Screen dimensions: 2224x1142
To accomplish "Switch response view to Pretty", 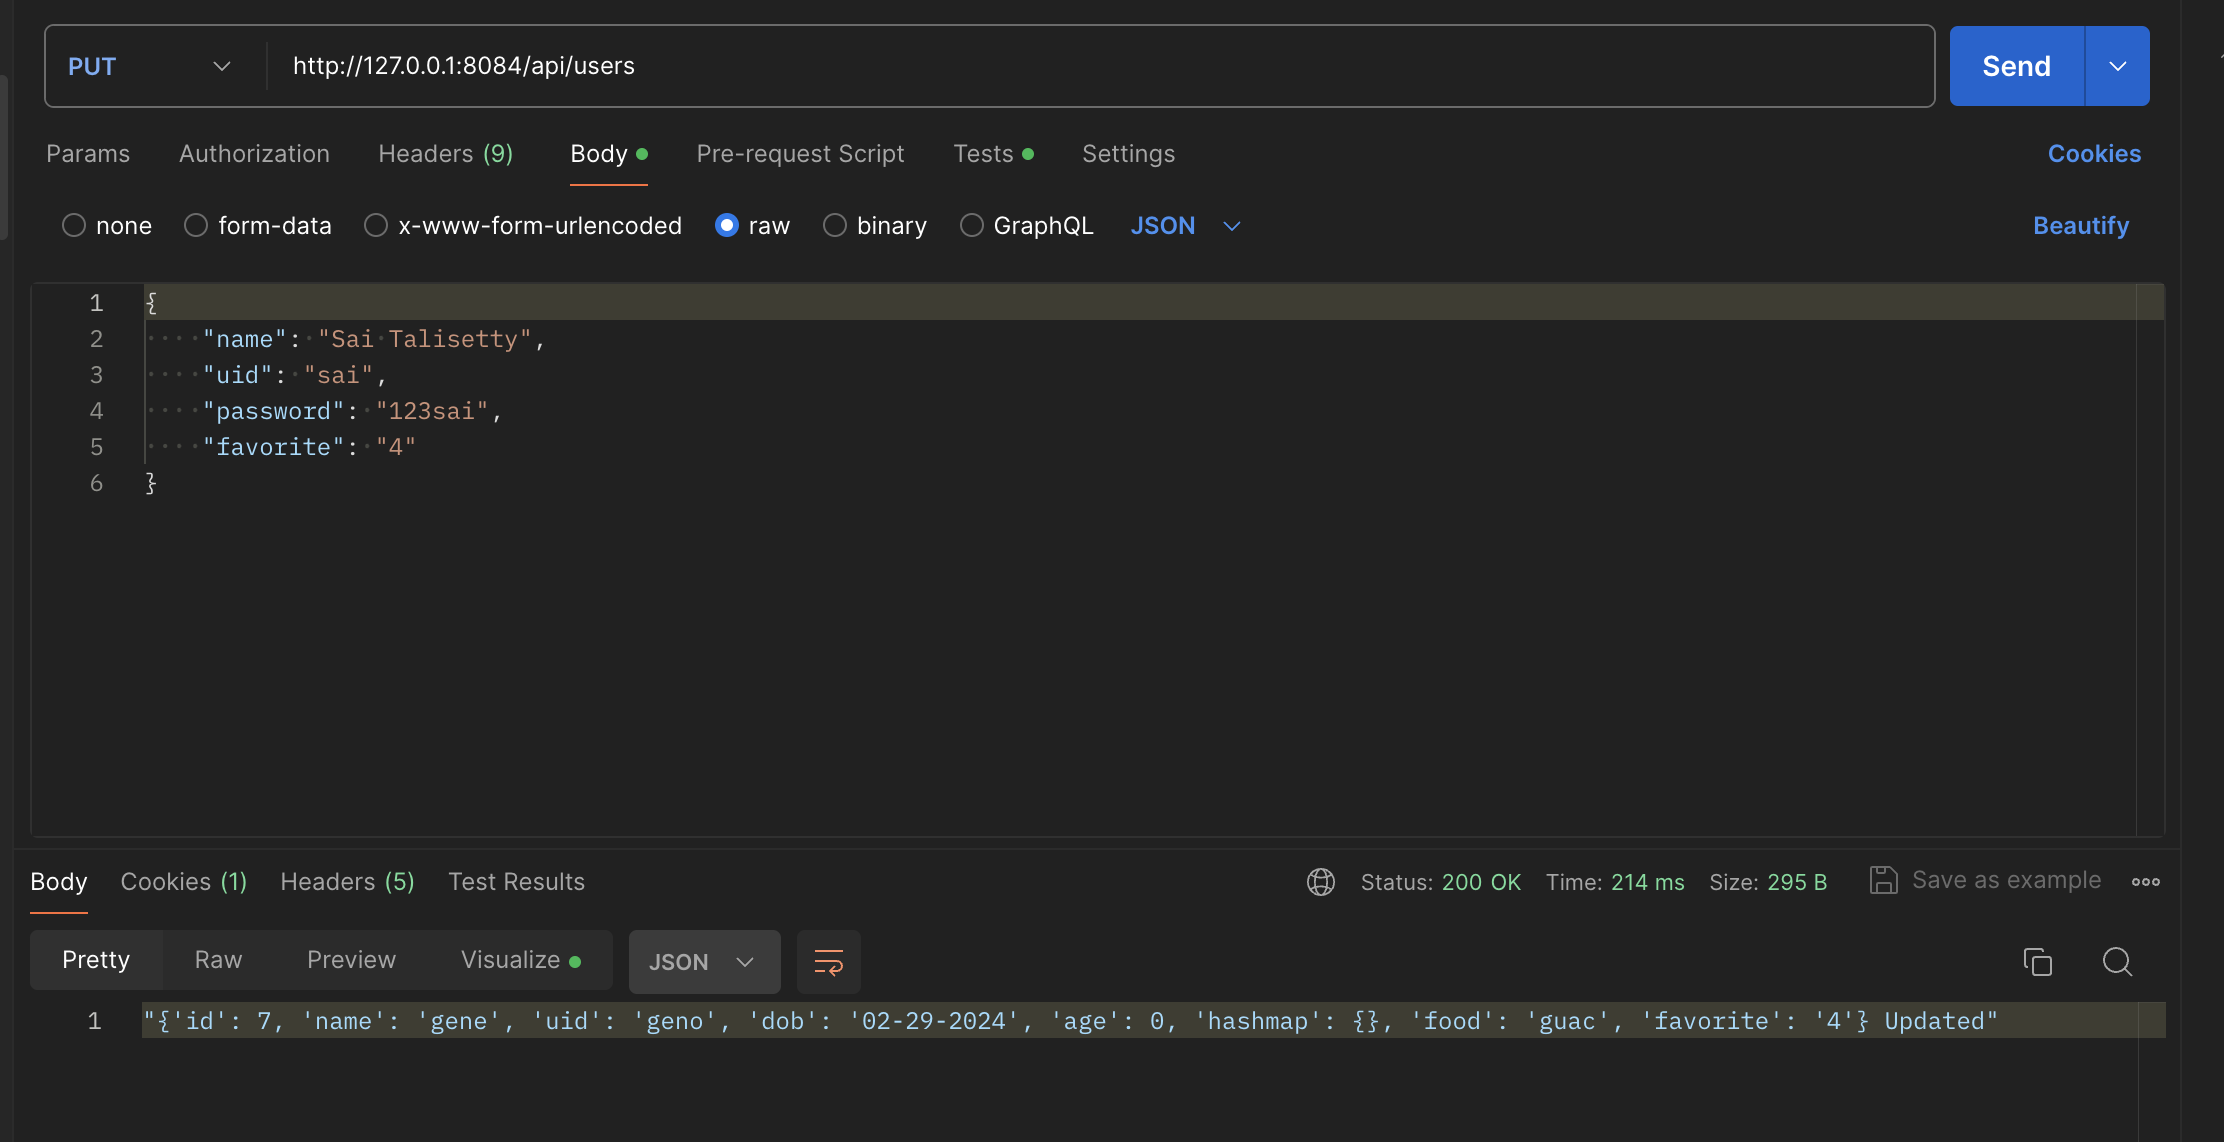I will [96, 960].
